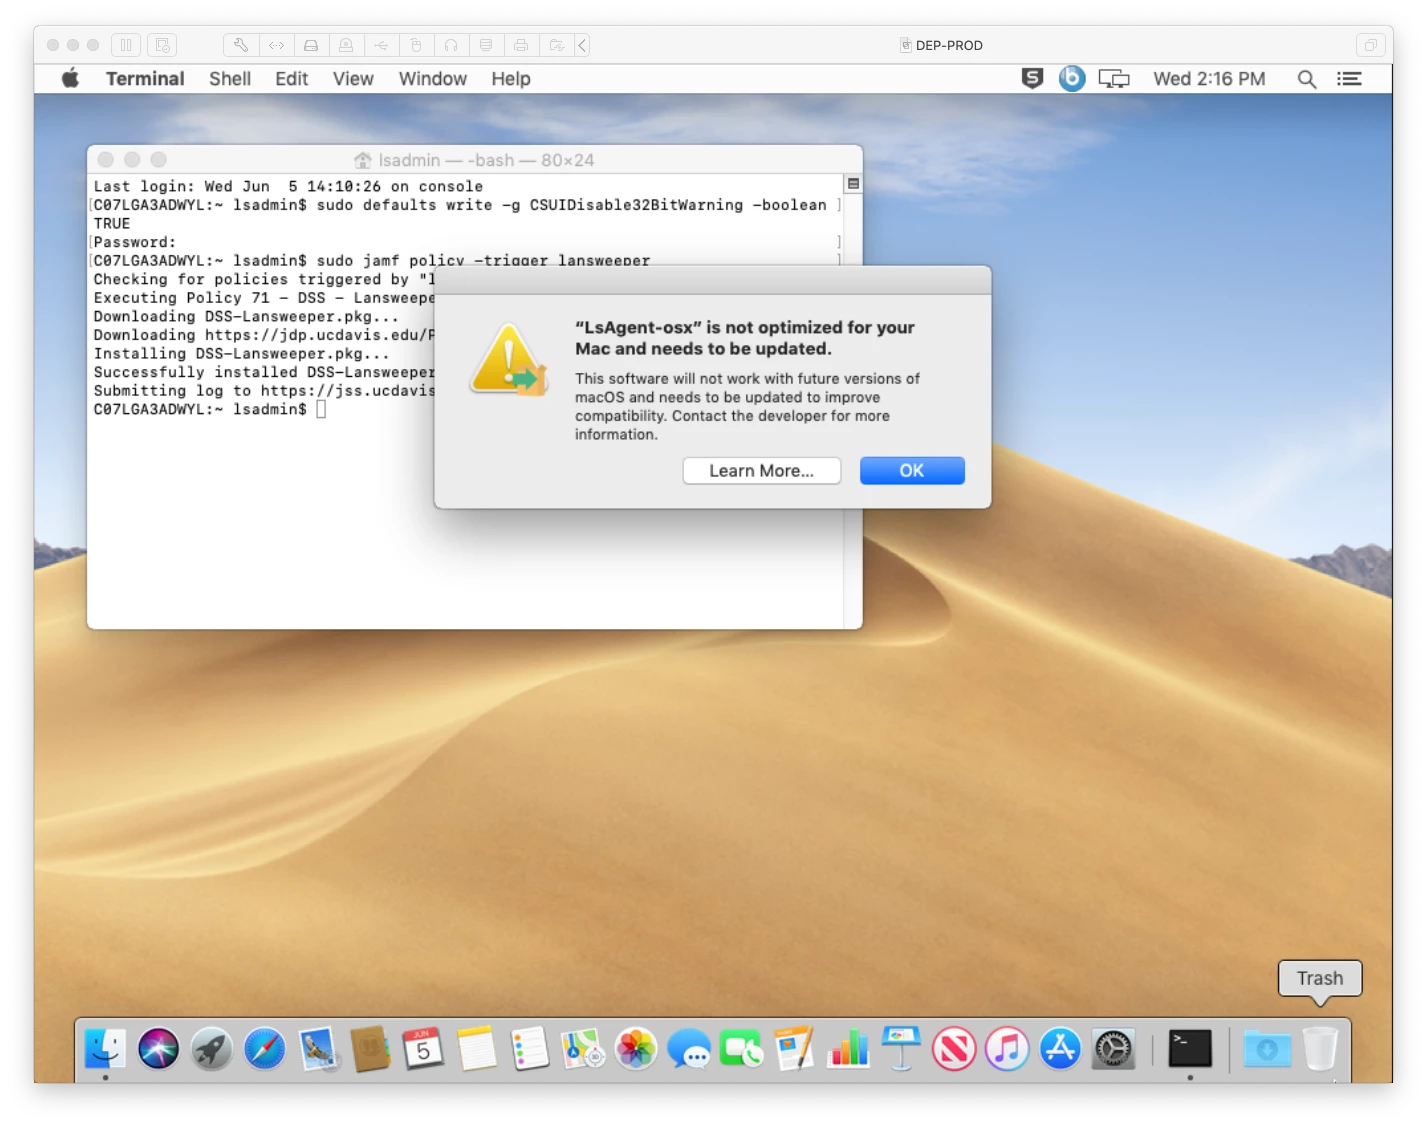Open Numbers chart icon in Dock
Screen dimensions: 1427x1125
click(848, 1049)
